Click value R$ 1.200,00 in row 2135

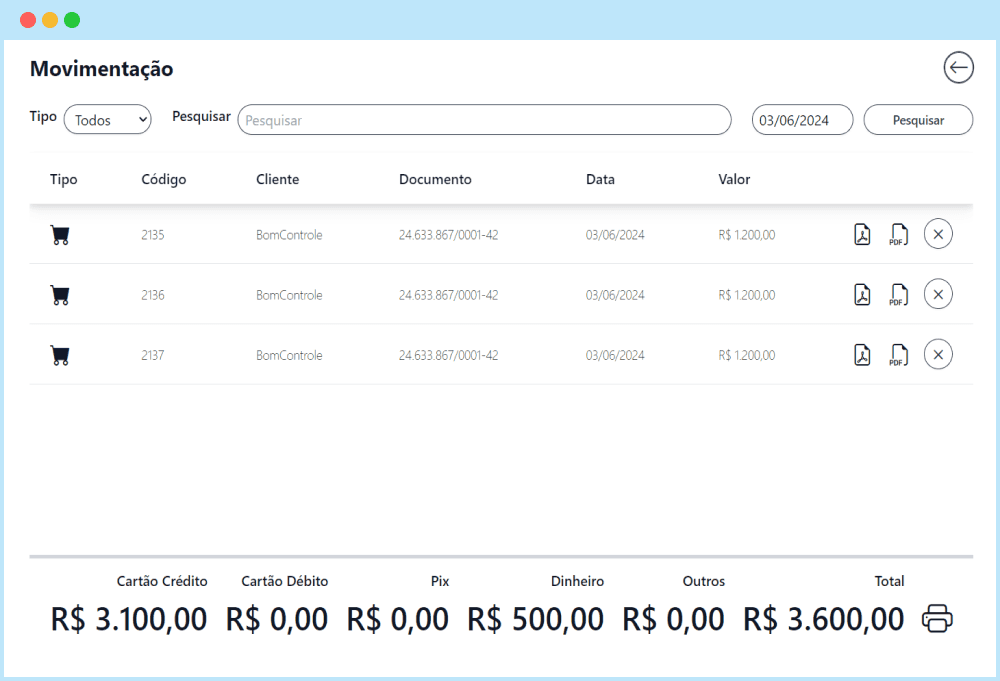tap(747, 235)
